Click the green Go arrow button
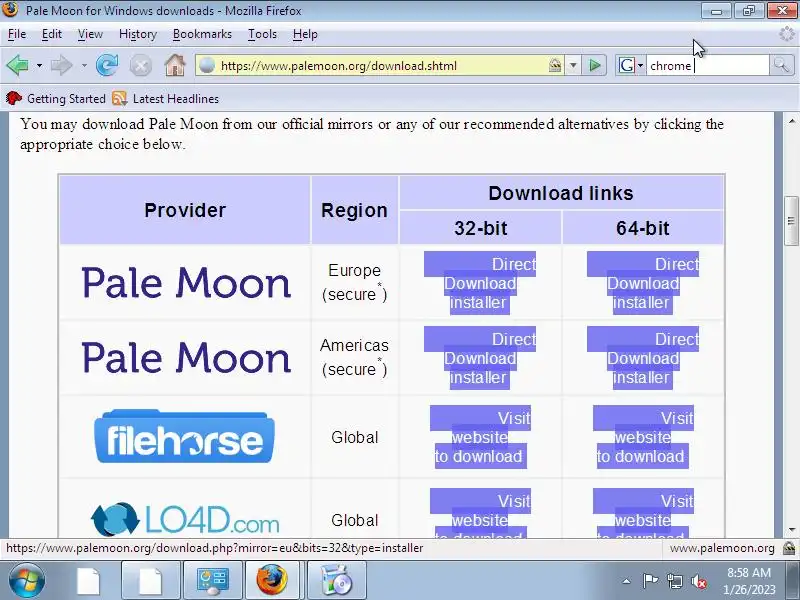This screenshot has width=800, height=600. click(x=594, y=65)
